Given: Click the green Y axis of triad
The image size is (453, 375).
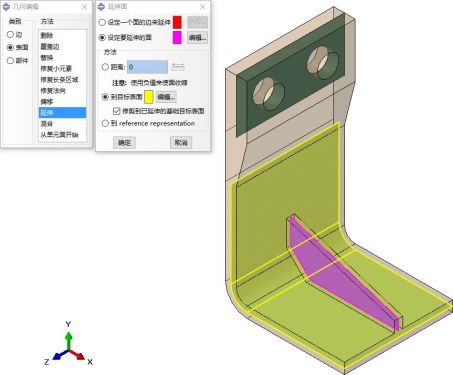Looking at the screenshot, I should [x=68, y=339].
